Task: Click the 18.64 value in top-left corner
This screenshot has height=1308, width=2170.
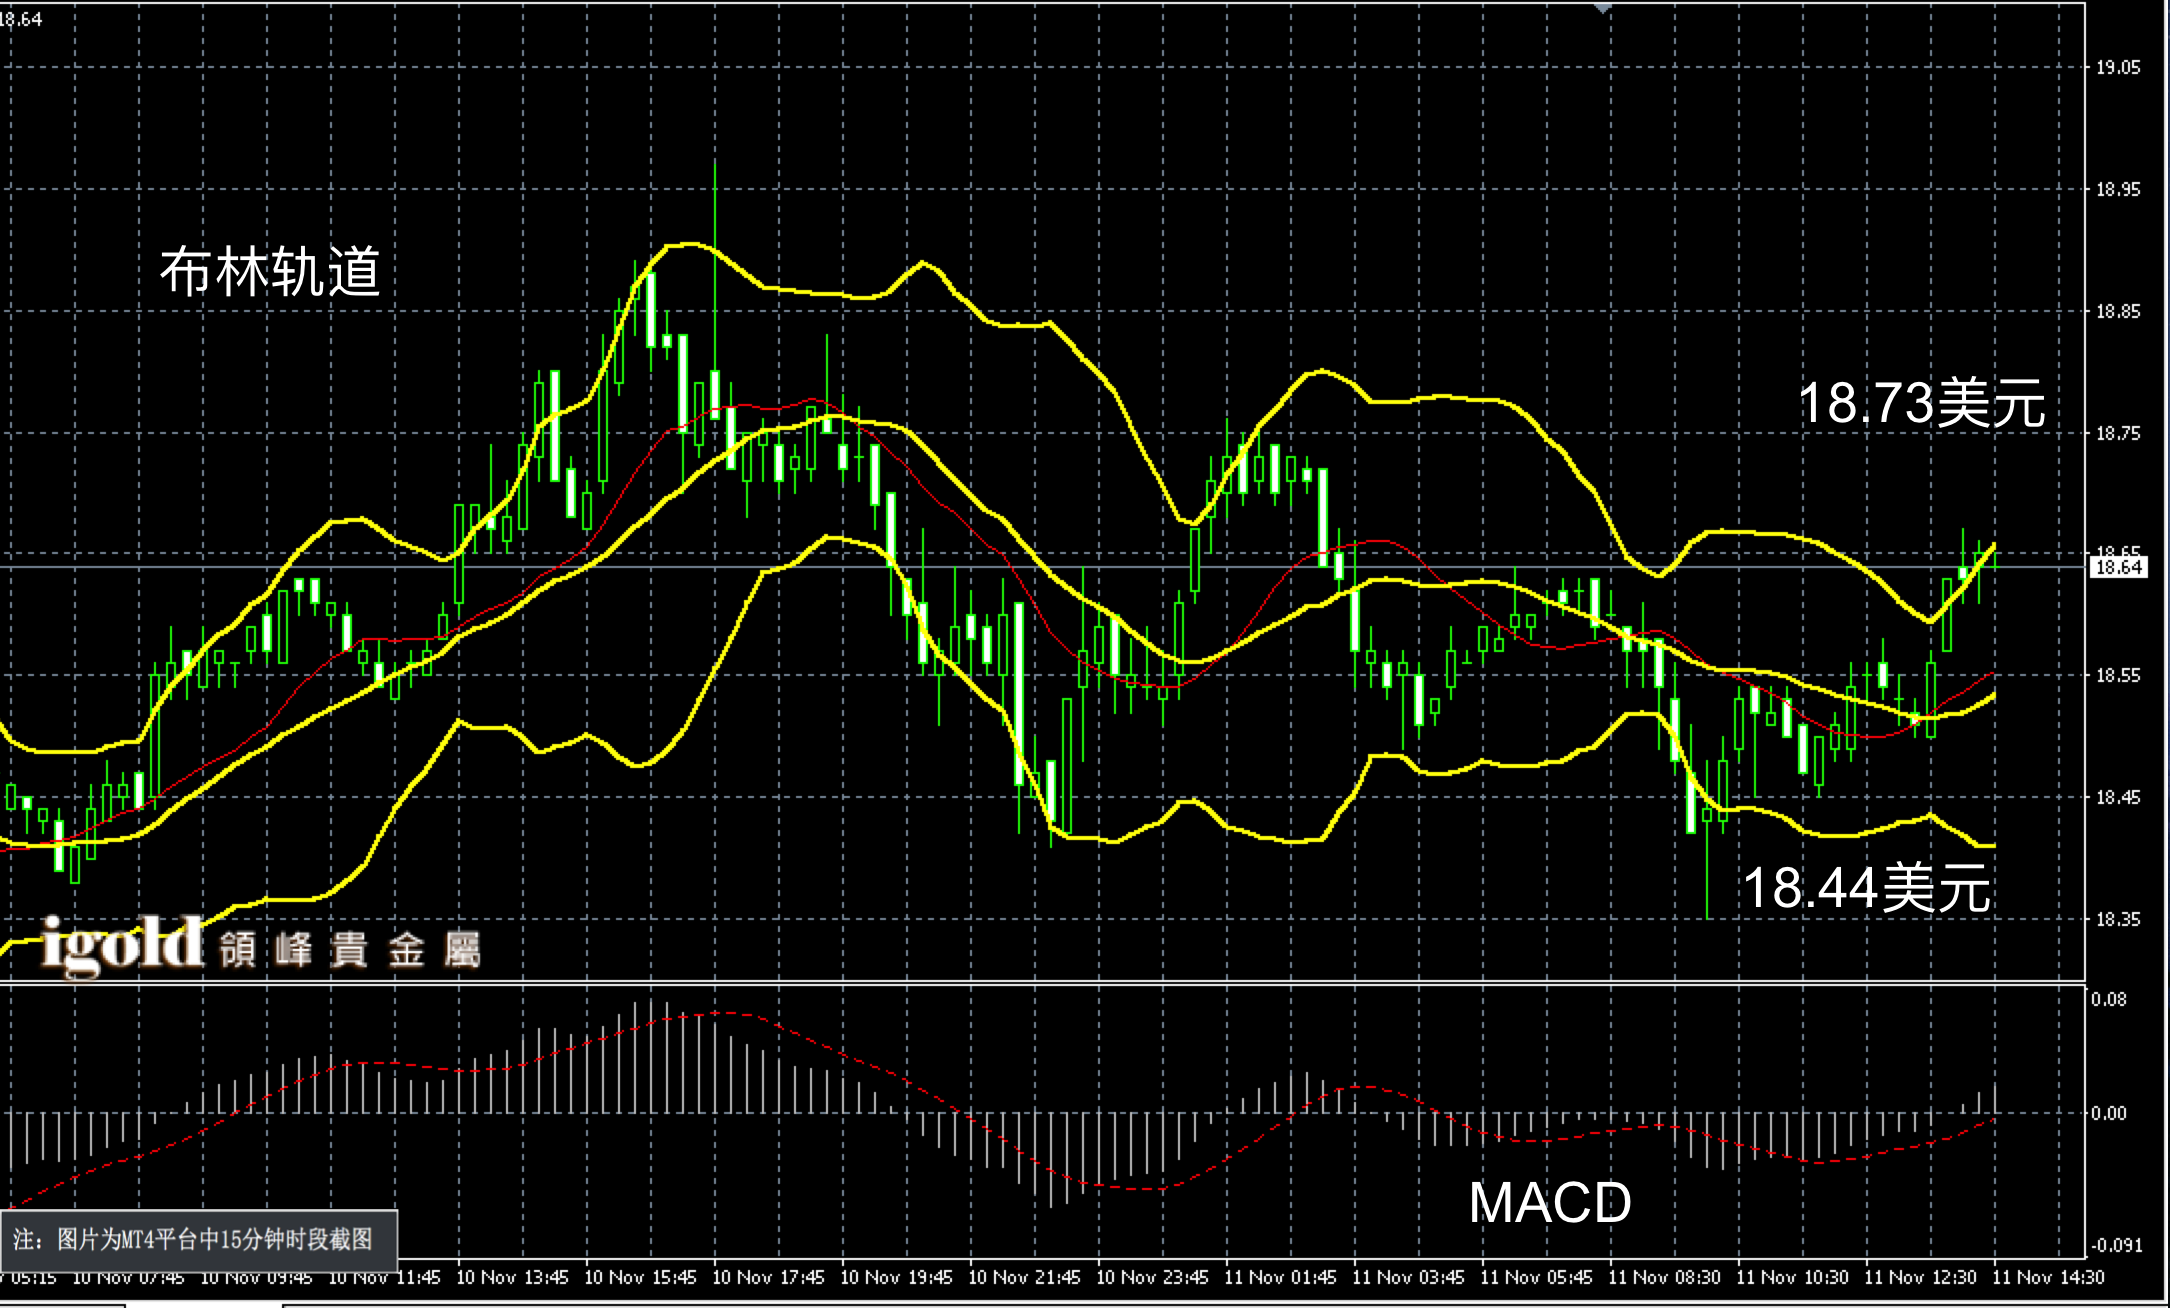Action: pos(20,19)
